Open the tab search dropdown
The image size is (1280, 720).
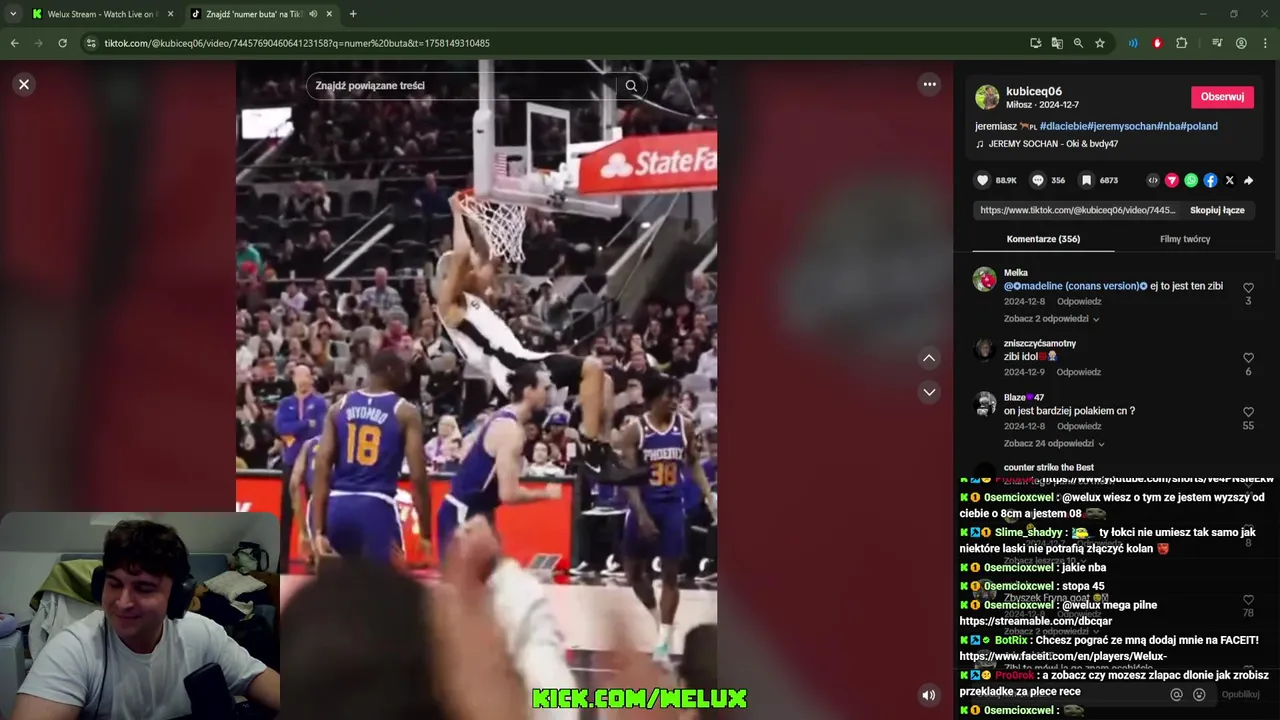tap(13, 14)
